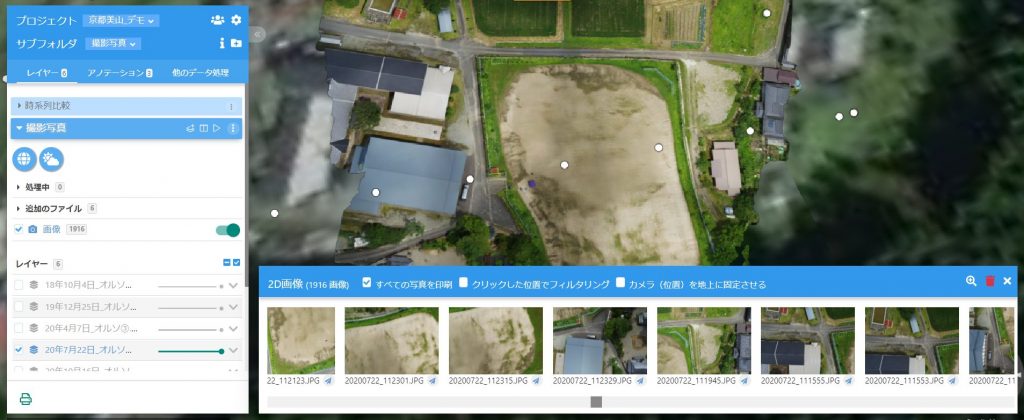
Task: Check the 19年12月25日_オルソ layer checkbox
Action: pos(18,306)
